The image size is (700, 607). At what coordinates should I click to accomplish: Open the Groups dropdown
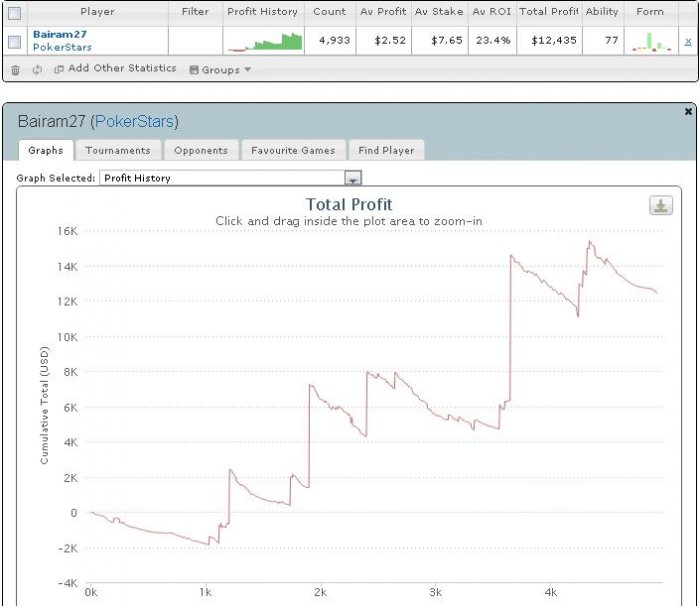220,70
